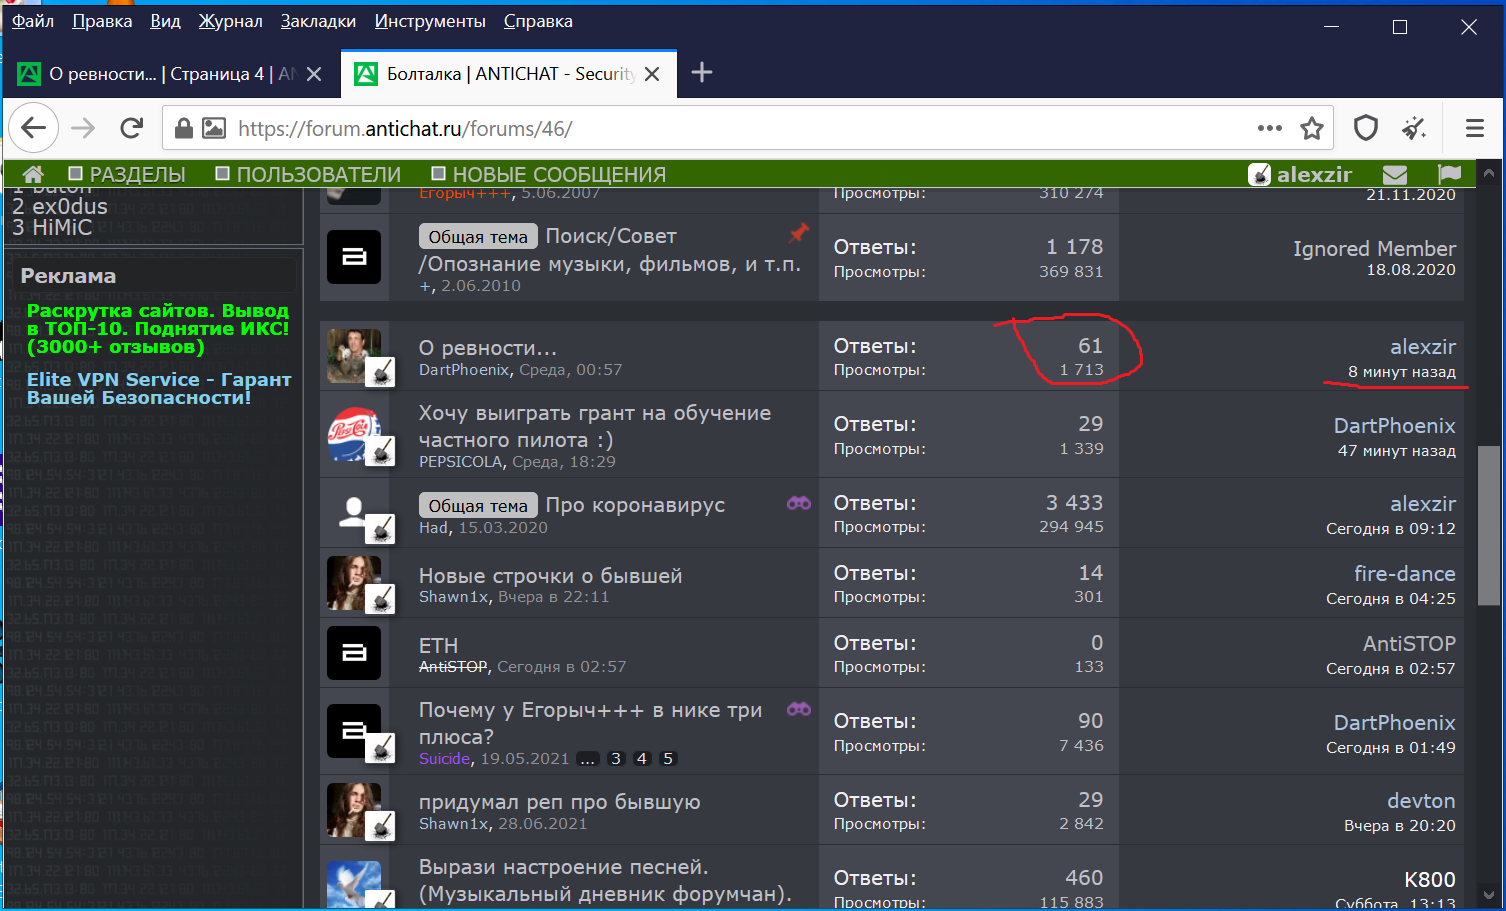
Task: Open page 5 of Егорыч+++ thread
Action: pos(668,759)
